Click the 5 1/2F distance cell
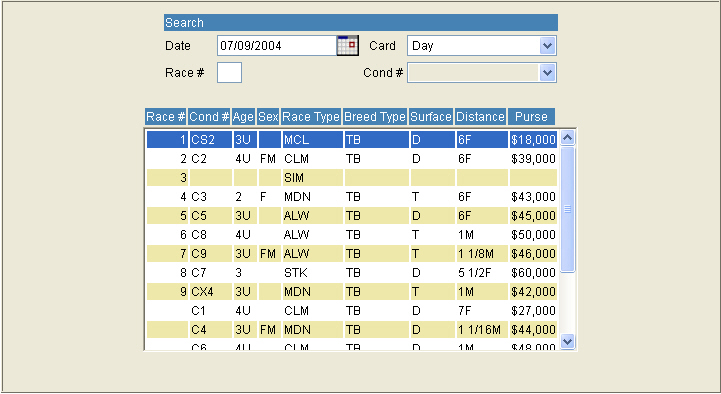The image size is (721, 394). coord(482,273)
